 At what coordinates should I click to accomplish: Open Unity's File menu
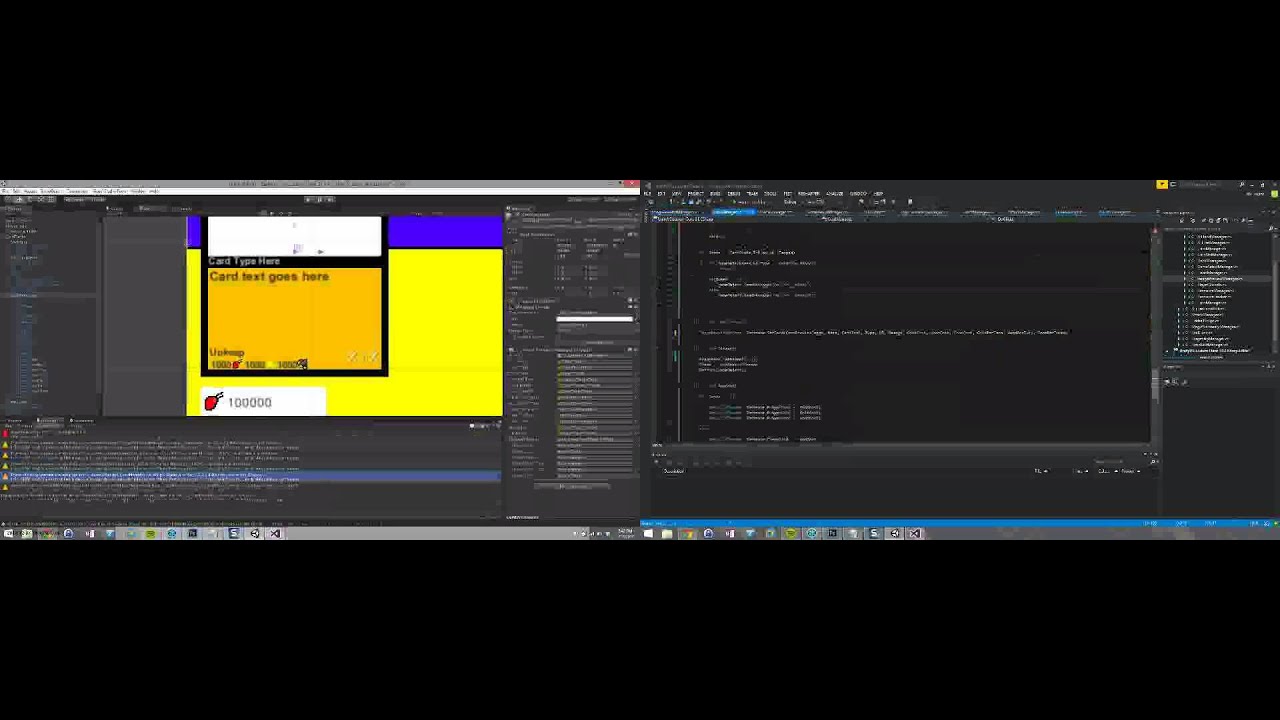pyautogui.click(x=4, y=190)
